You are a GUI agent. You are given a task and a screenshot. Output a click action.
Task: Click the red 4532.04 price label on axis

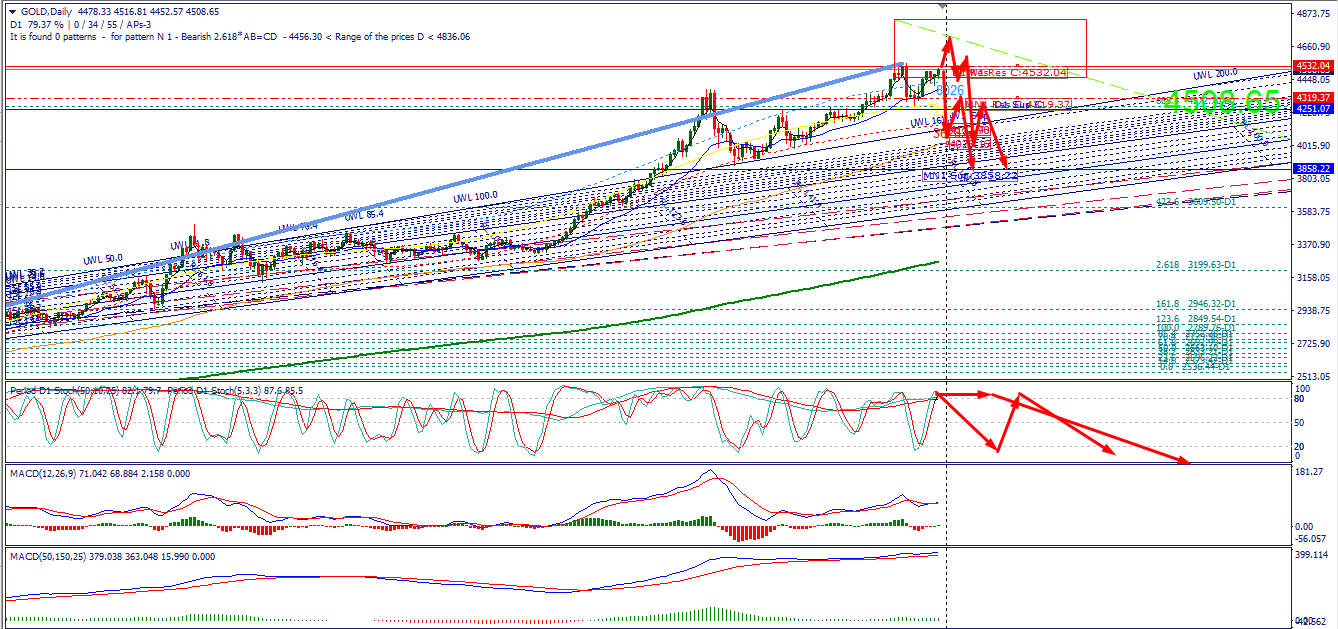click(1314, 66)
